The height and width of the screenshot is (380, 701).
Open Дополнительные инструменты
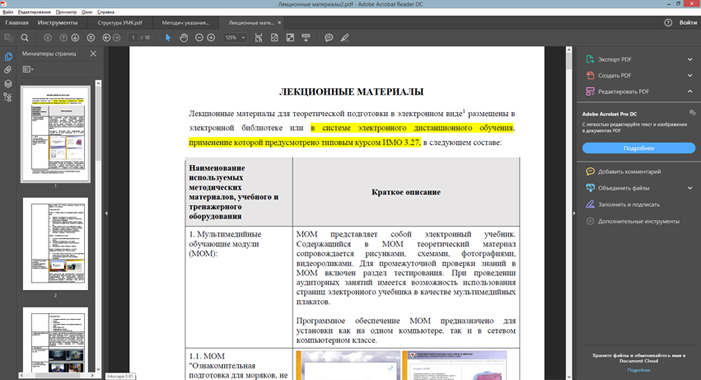tap(638, 221)
